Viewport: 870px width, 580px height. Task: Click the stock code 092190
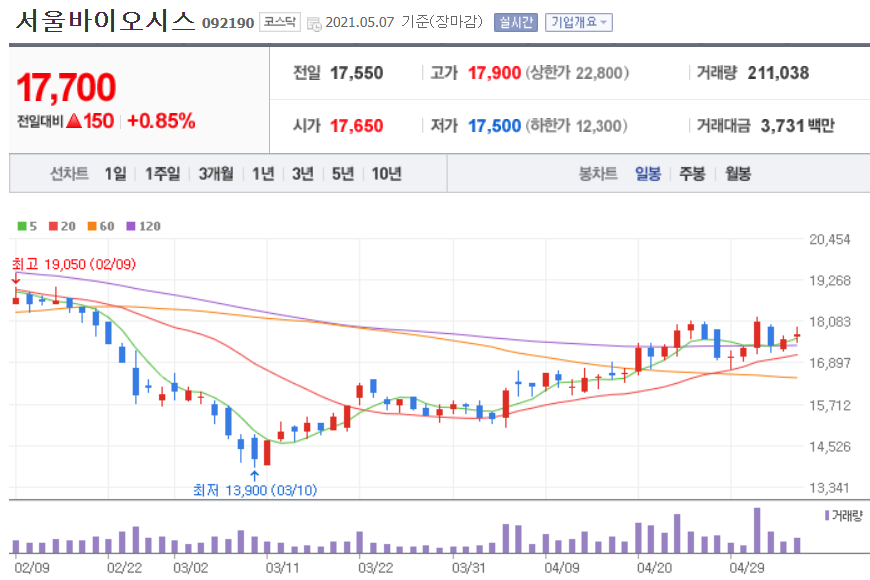227,23
